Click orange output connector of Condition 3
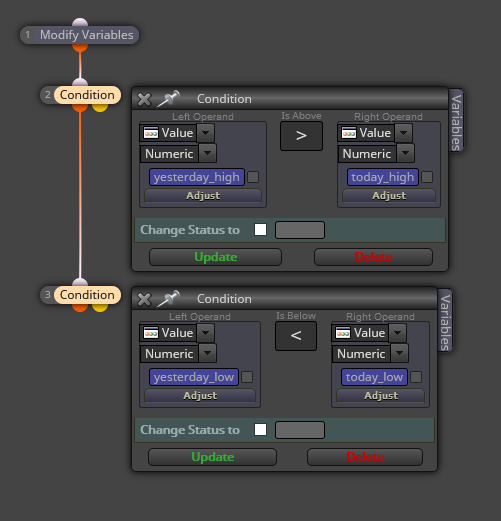The image size is (501, 521). click(80, 308)
